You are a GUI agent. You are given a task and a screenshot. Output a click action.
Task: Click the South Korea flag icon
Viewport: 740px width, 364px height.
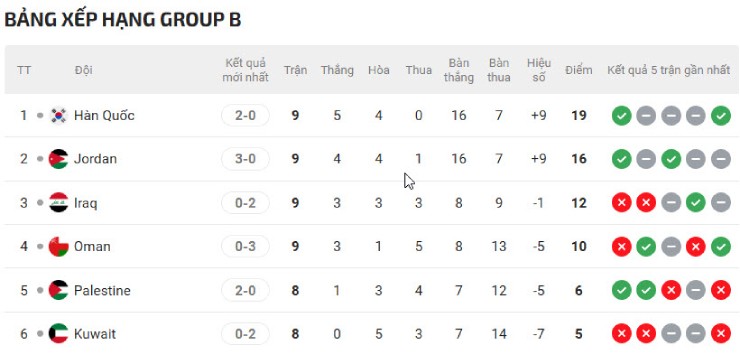click(59, 115)
